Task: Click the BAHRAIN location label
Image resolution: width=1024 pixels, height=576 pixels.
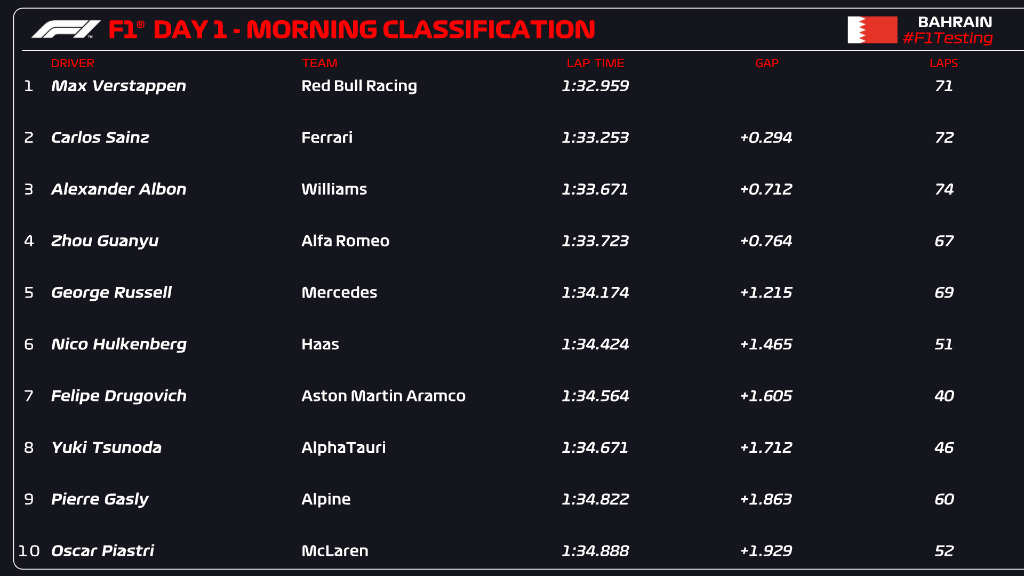Action: point(955,22)
